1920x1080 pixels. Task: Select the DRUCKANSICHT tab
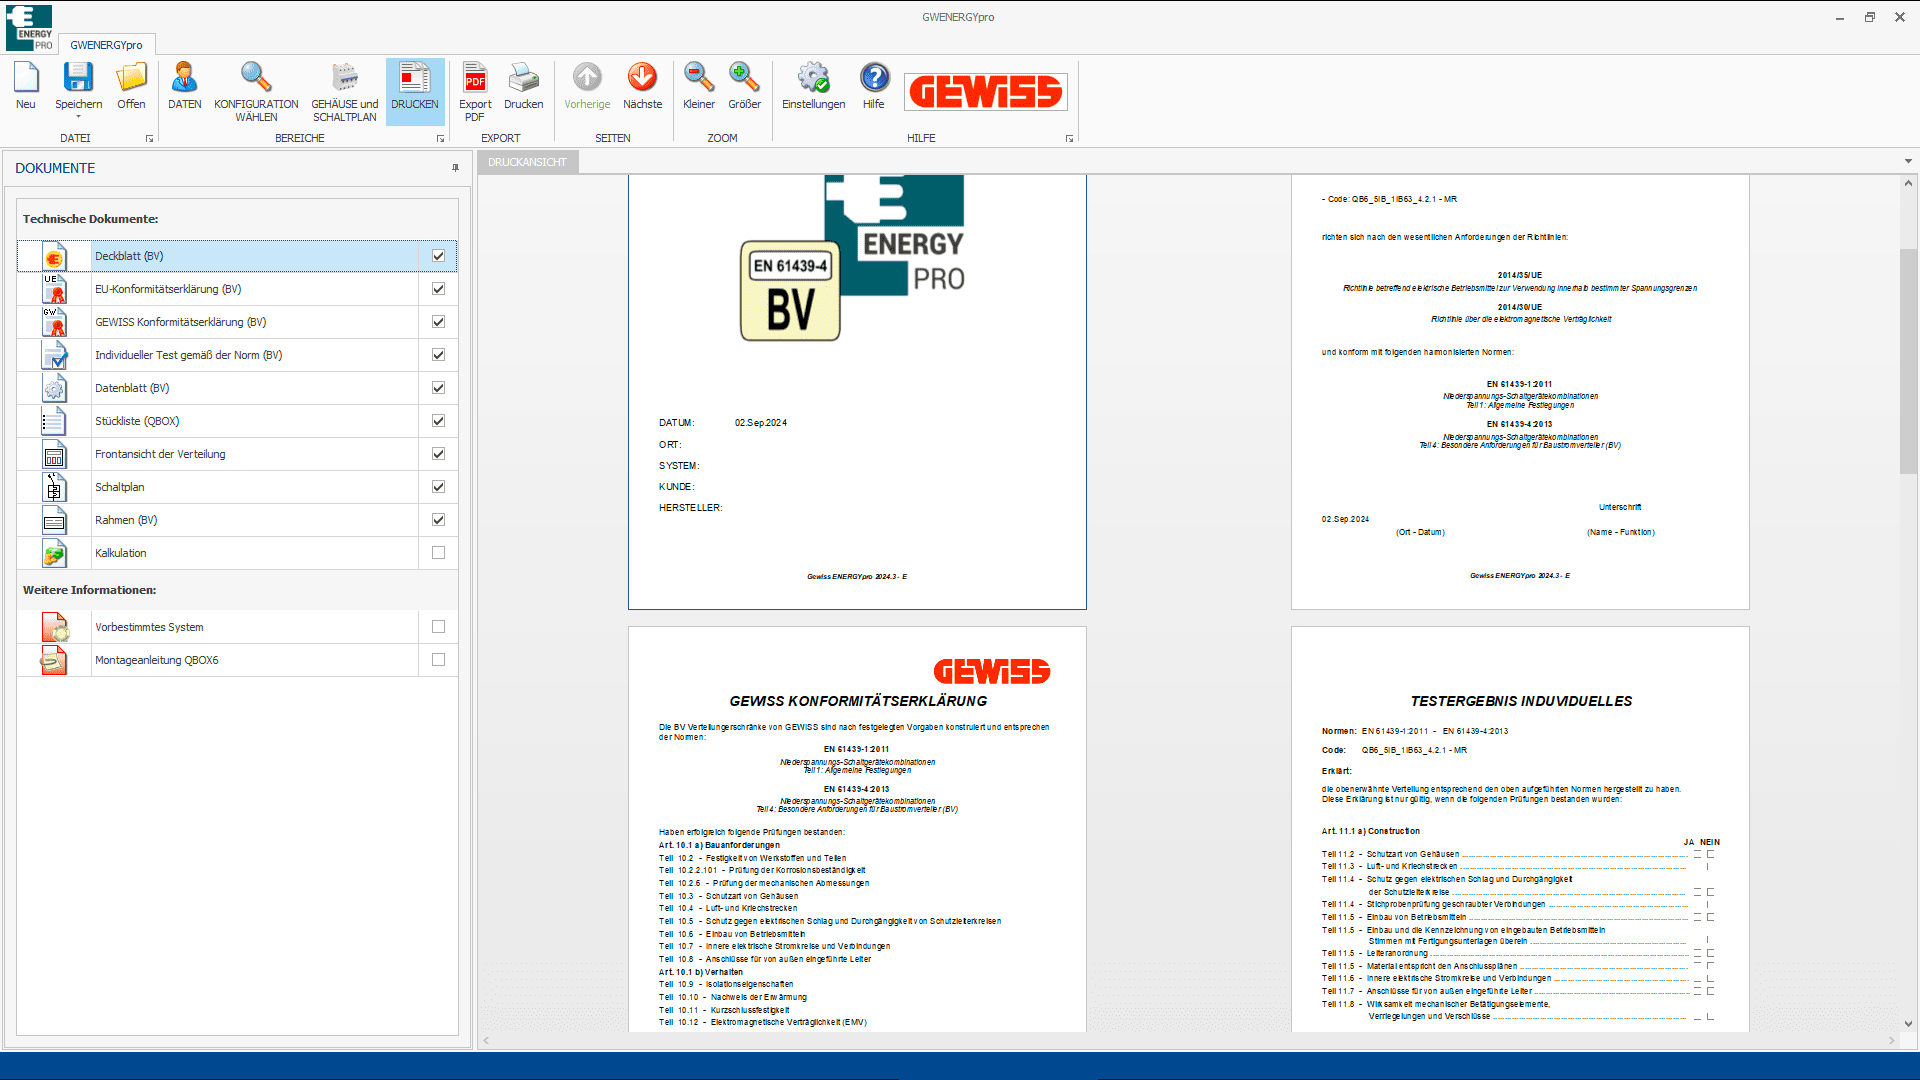point(527,162)
